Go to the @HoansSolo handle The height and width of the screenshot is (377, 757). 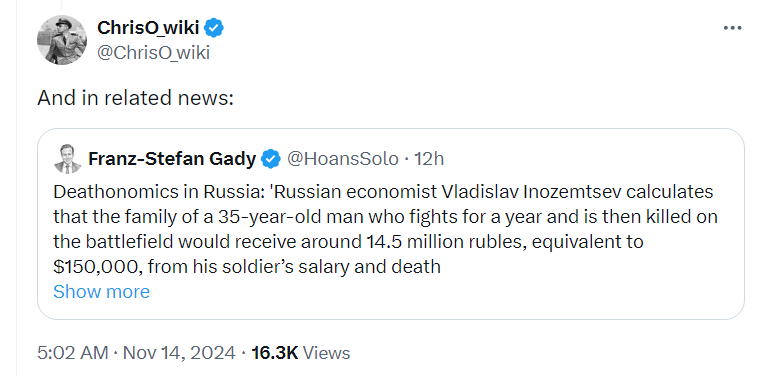click(x=343, y=158)
